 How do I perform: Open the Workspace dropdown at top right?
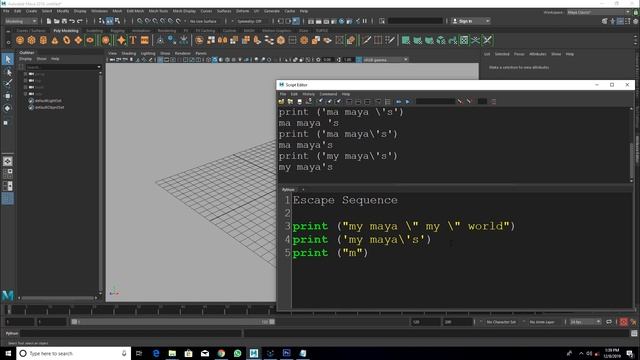click(598, 12)
